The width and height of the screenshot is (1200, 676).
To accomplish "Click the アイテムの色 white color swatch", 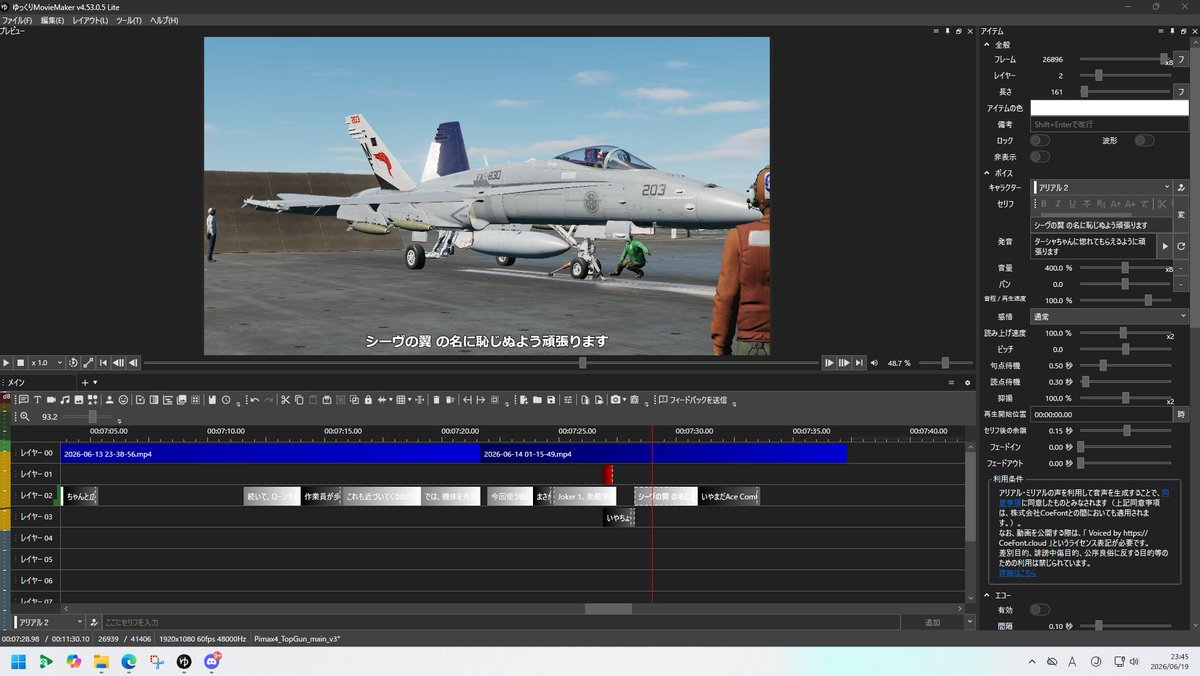I will (1109, 108).
